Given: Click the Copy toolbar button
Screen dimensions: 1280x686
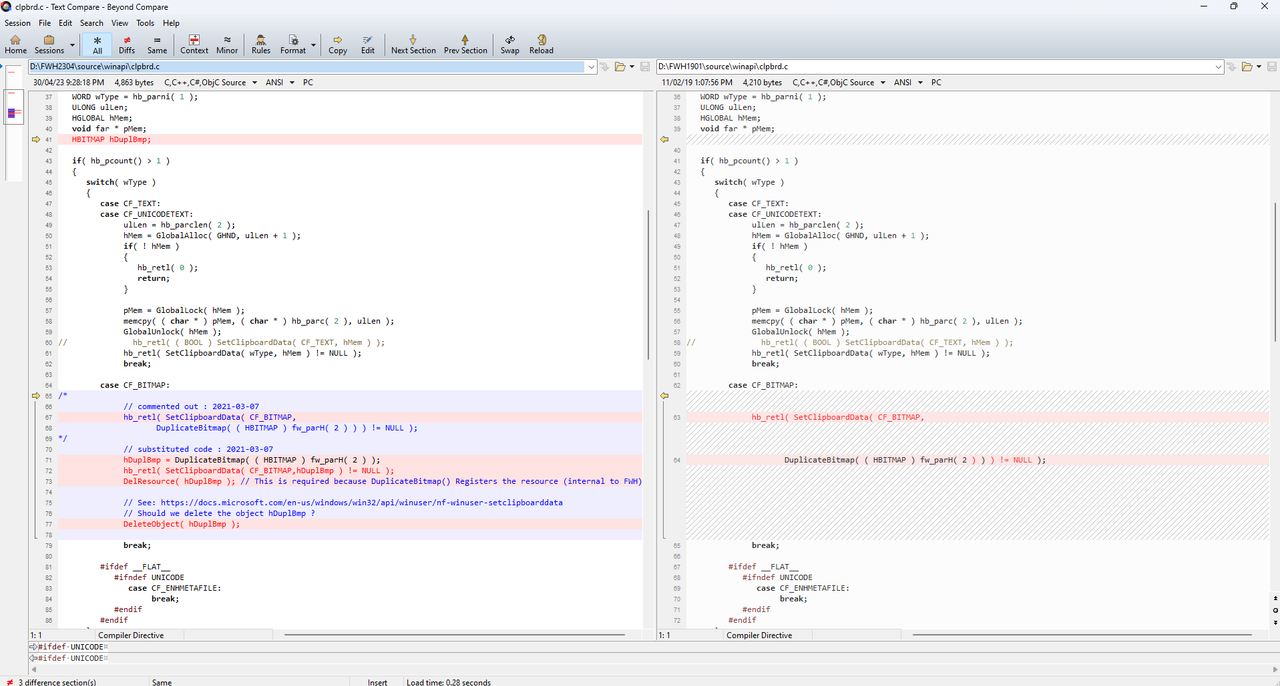Looking at the screenshot, I should coord(338,44).
